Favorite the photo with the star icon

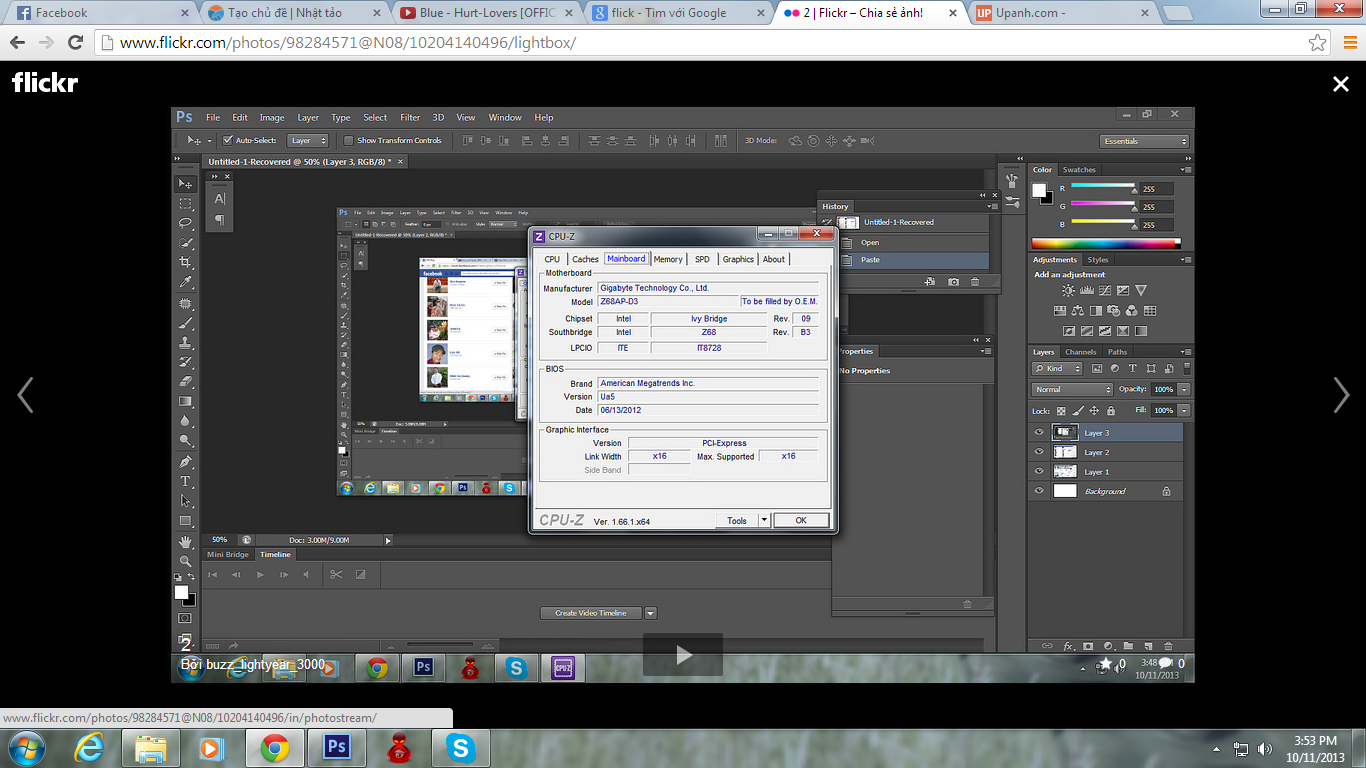click(1104, 665)
